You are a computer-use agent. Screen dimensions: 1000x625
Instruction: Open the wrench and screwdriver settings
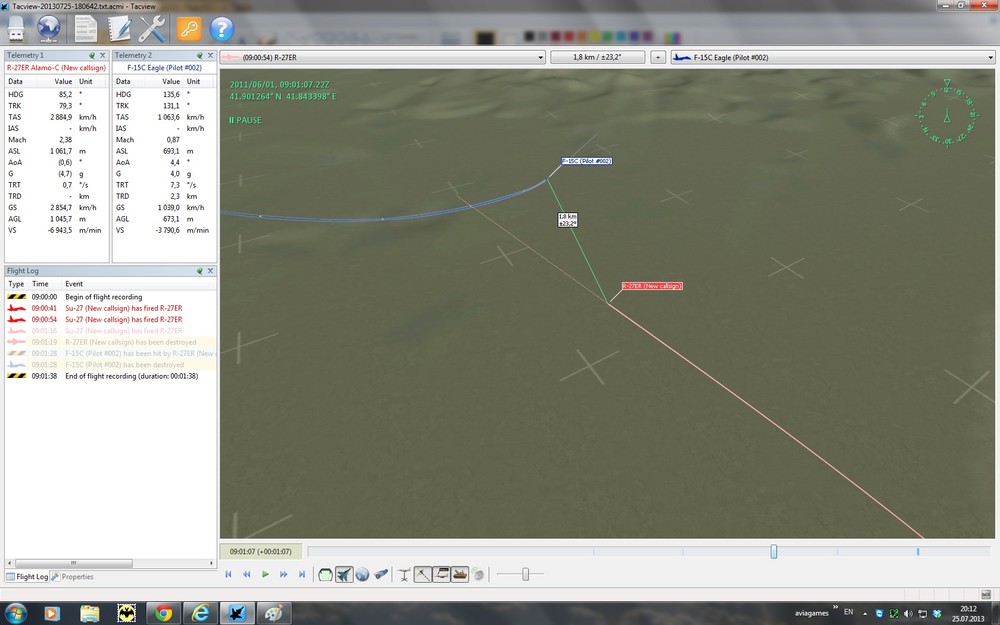152,29
